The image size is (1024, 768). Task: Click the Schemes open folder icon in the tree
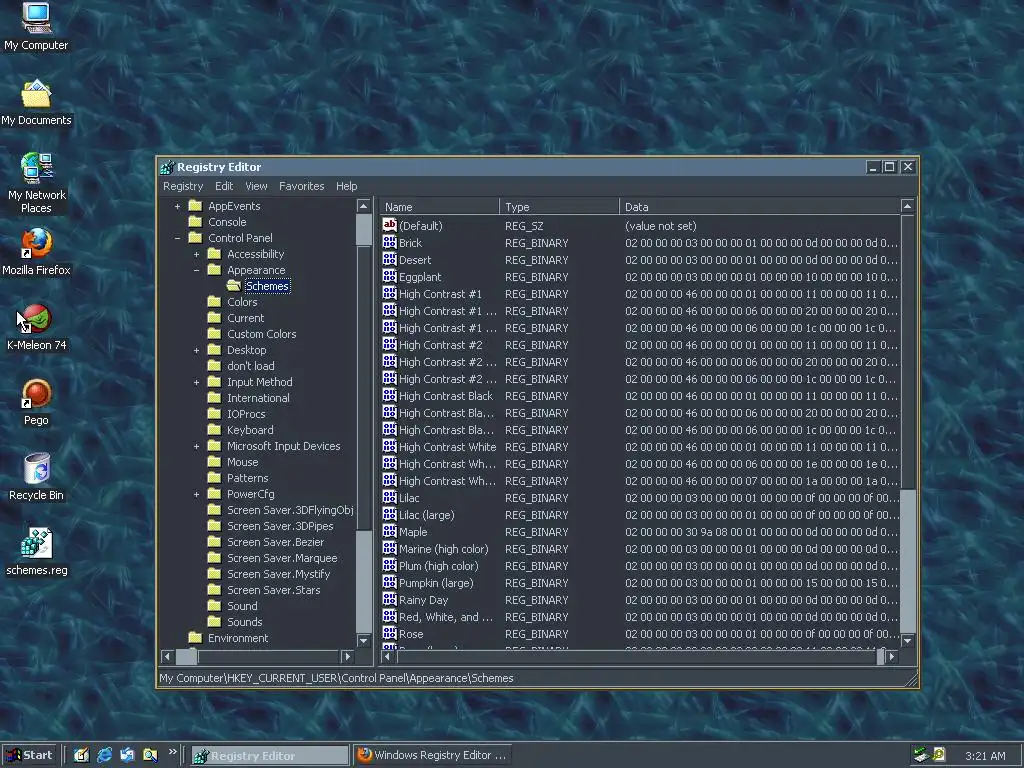tap(234, 285)
